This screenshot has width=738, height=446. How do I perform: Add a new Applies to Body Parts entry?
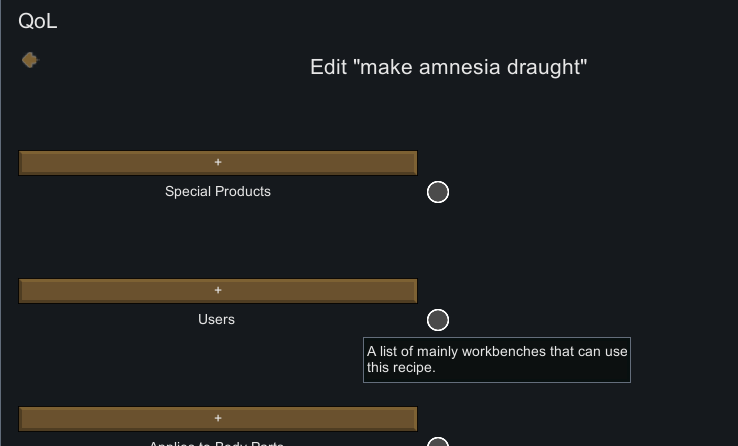[218, 418]
